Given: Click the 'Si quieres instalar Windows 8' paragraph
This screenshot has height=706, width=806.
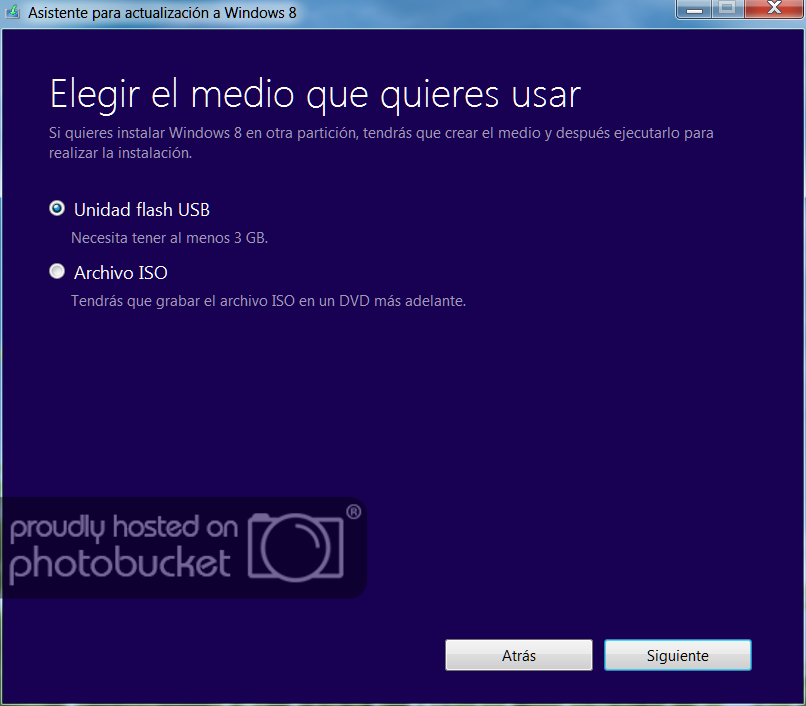Looking at the screenshot, I should (381, 143).
